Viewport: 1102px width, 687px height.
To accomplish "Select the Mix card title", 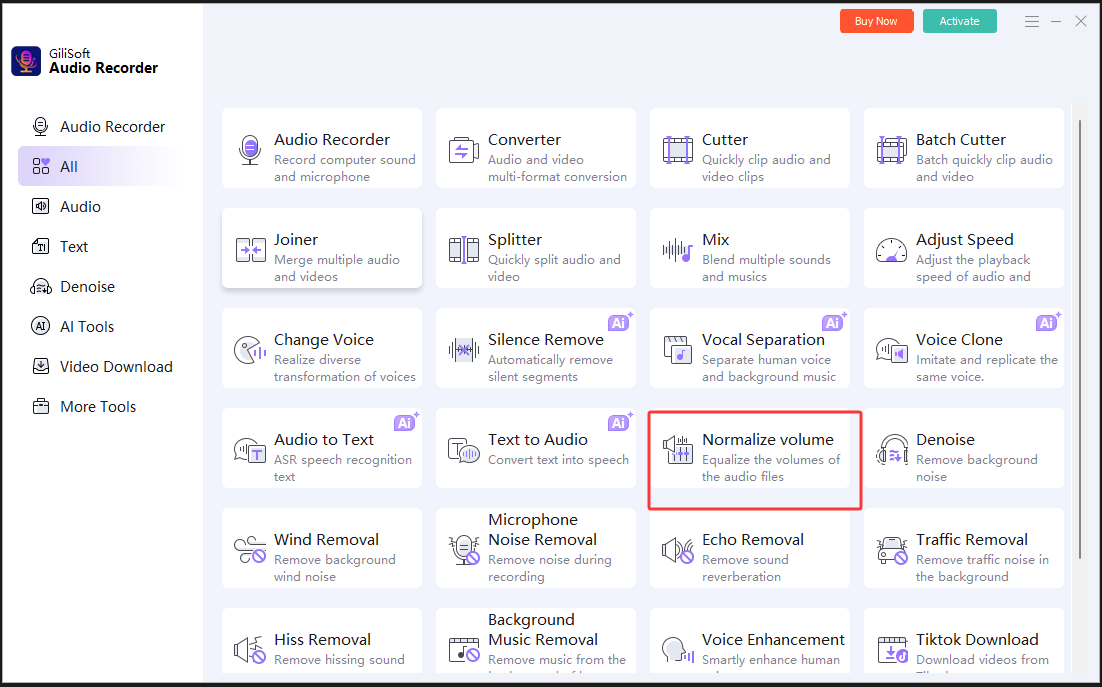I will [x=715, y=240].
